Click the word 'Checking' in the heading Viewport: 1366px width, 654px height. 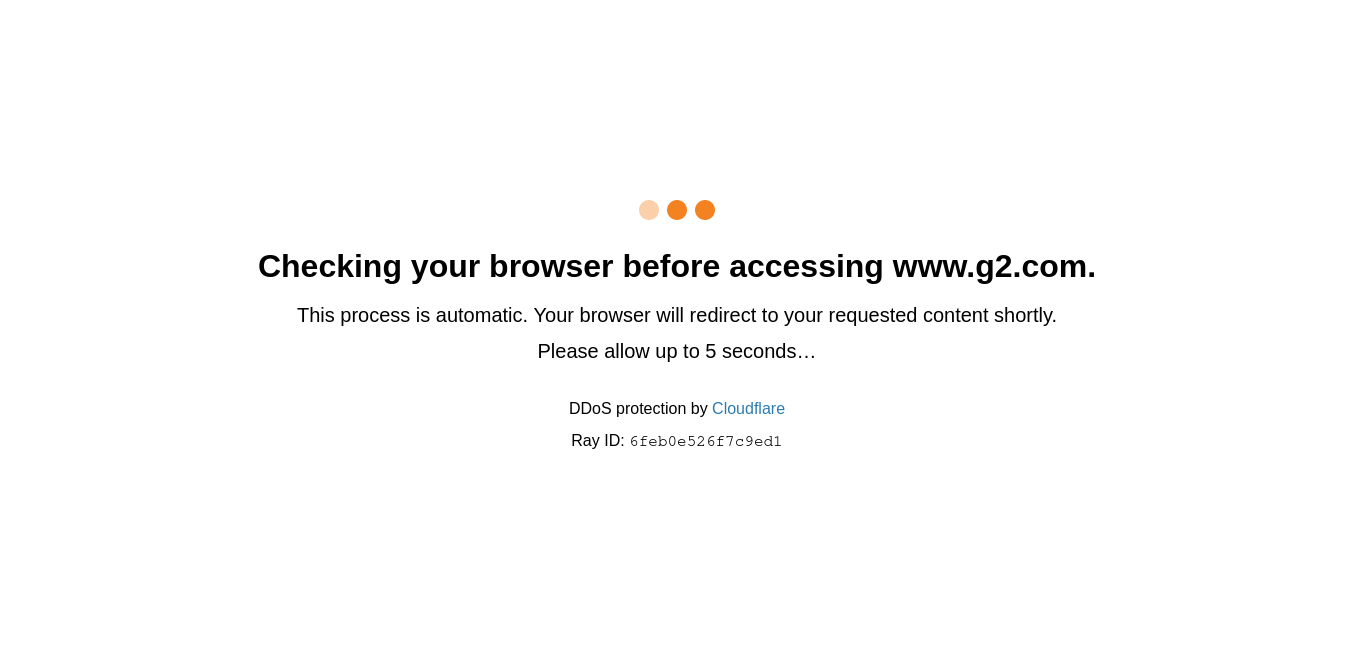(330, 266)
